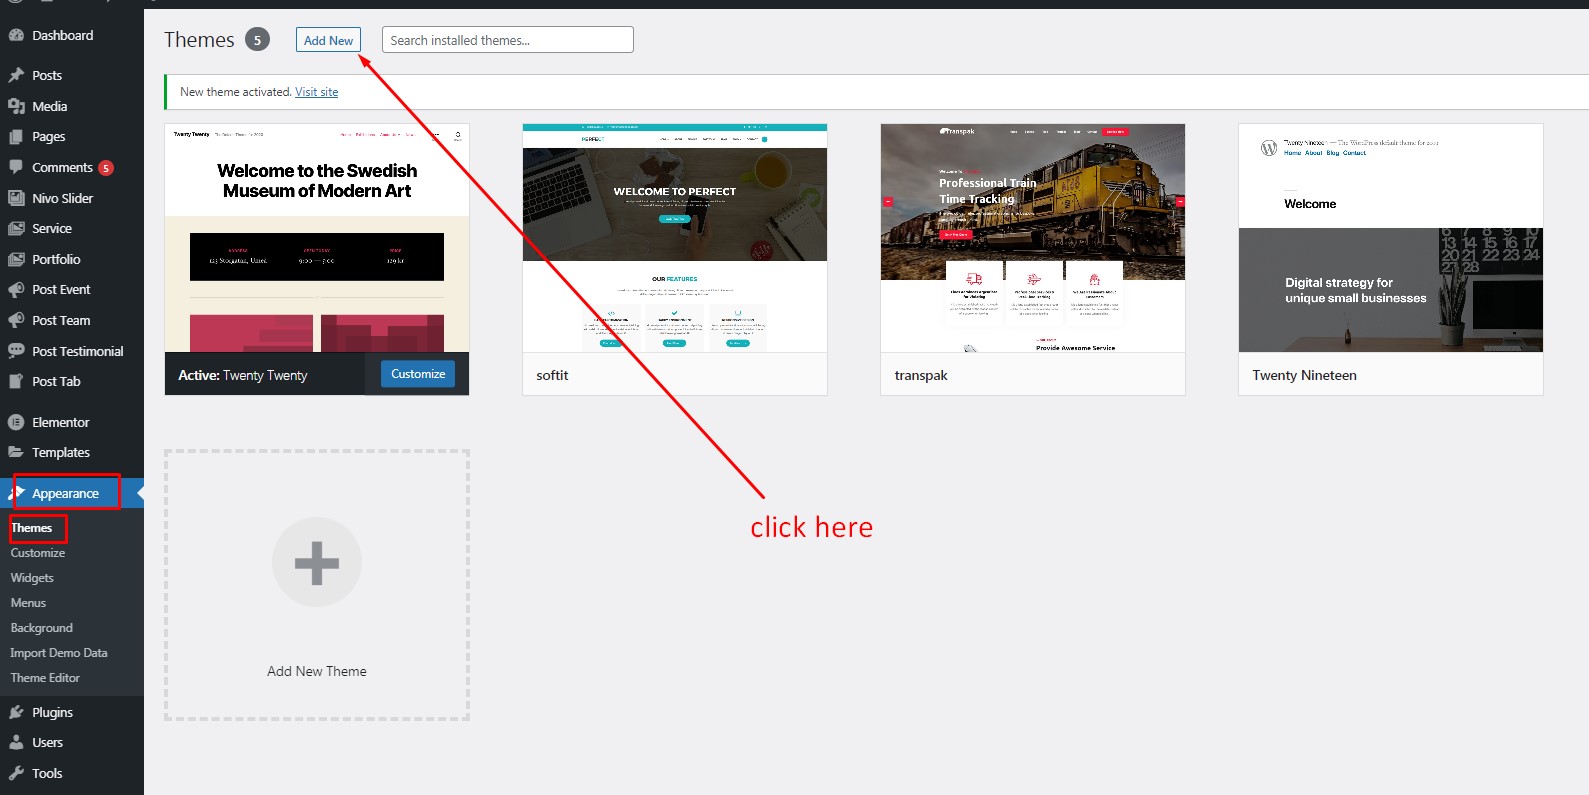Viewport: 1589px width, 795px height.
Task: Click the Nivo Slider icon
Action: point(16,198)
